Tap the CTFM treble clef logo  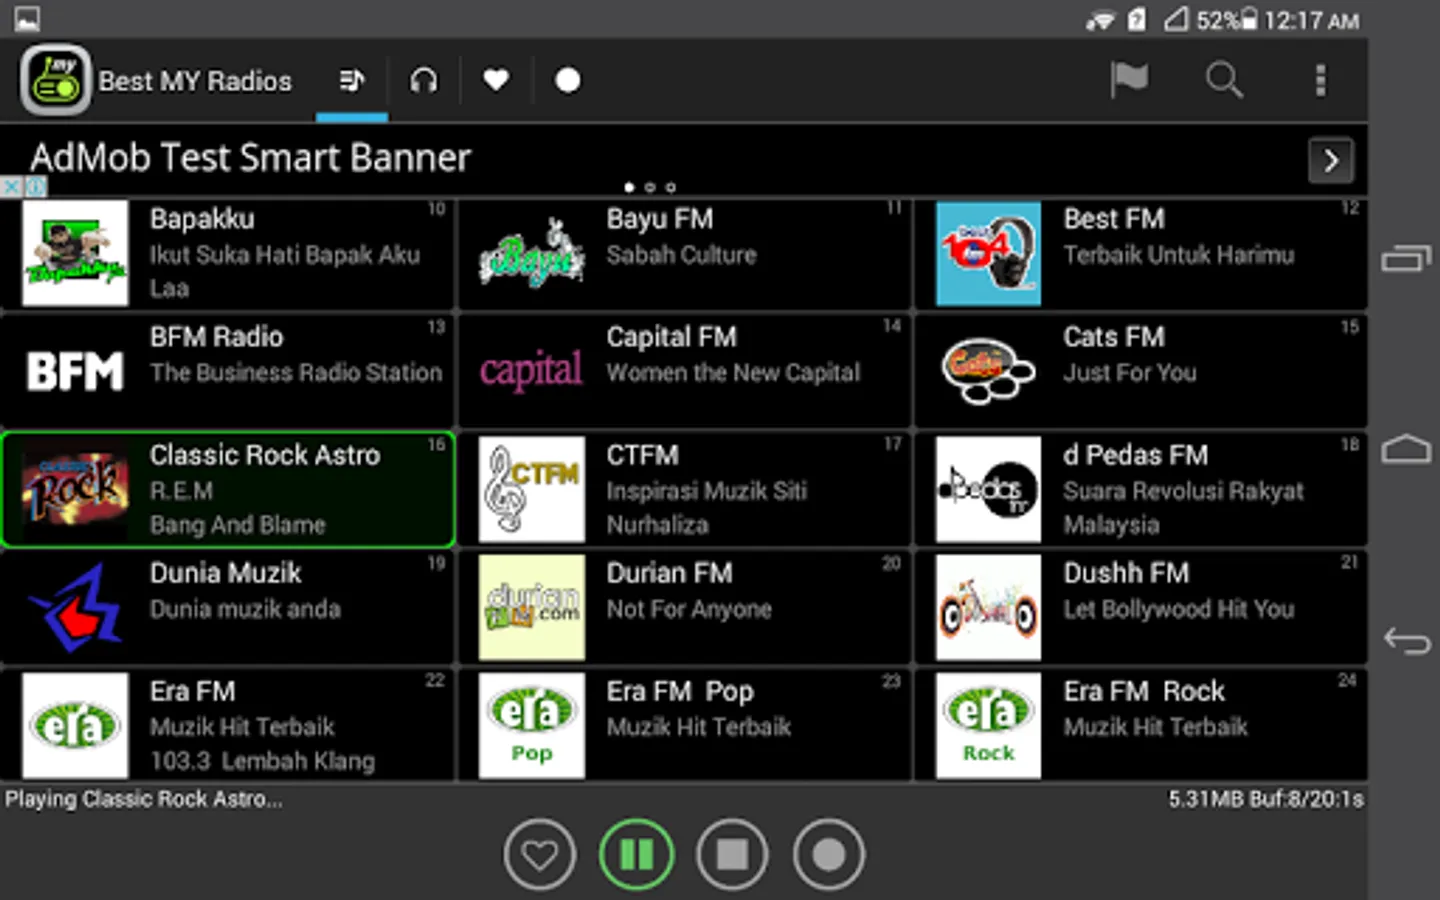(532, 489)
